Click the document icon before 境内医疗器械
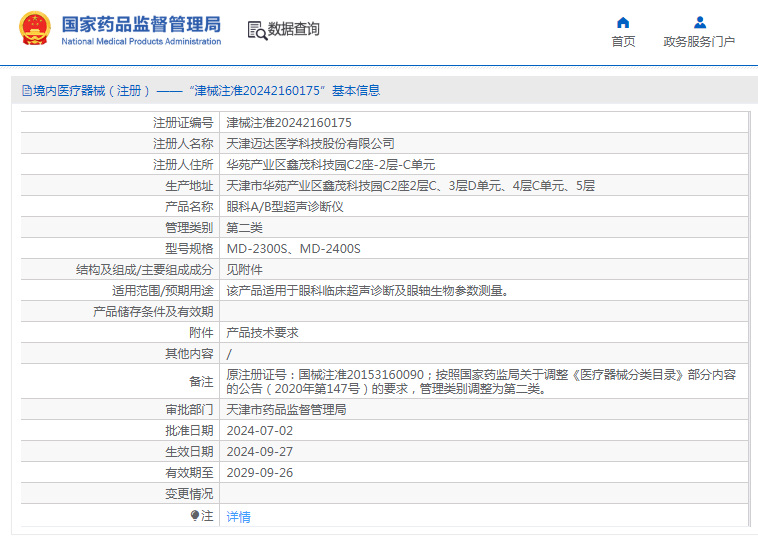This screenshot has height=537, width=758. [27, 90]
